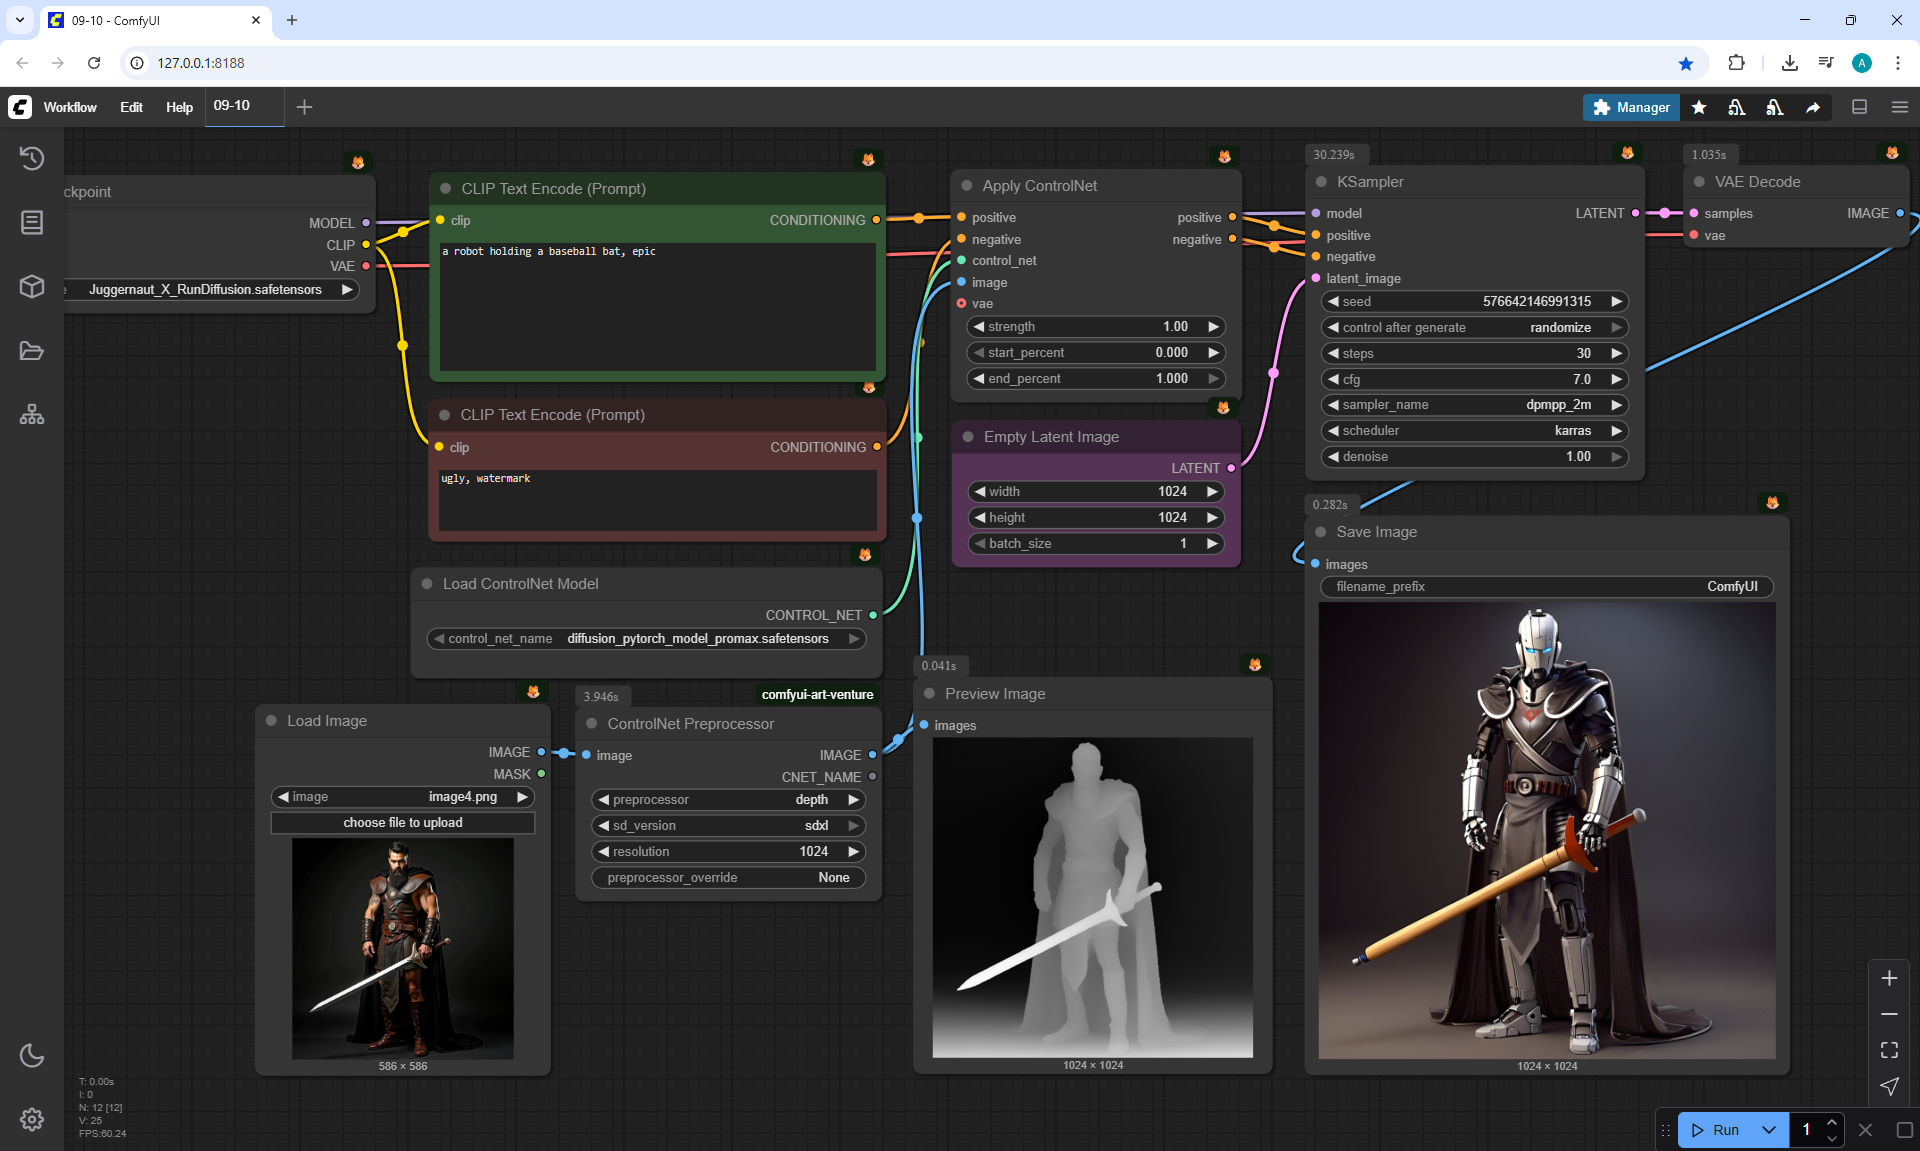The image size is (1920, 1151).
Task: Open the model library cube icon
Action: click(32, 286)
